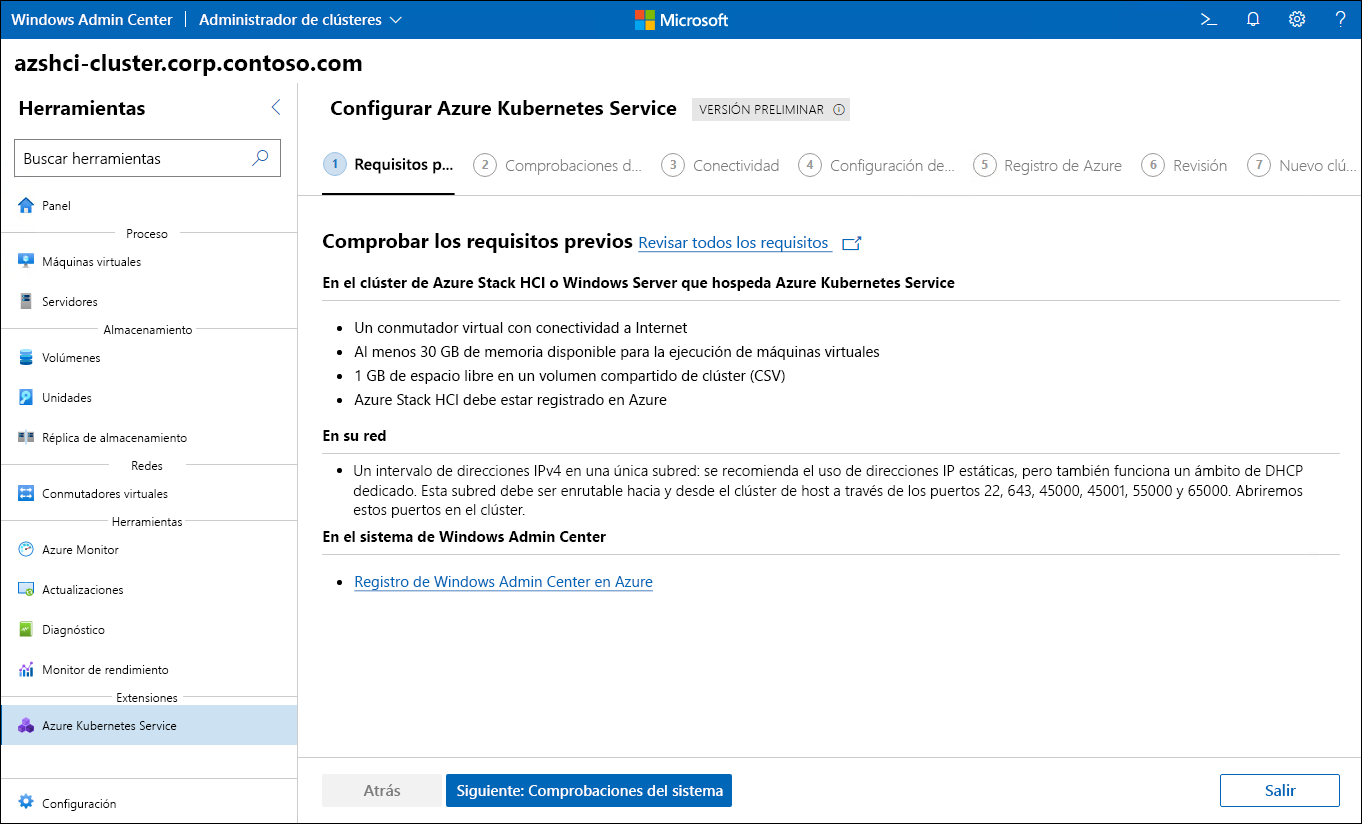Go to the Conectividad step

click(x=720, y=165)
